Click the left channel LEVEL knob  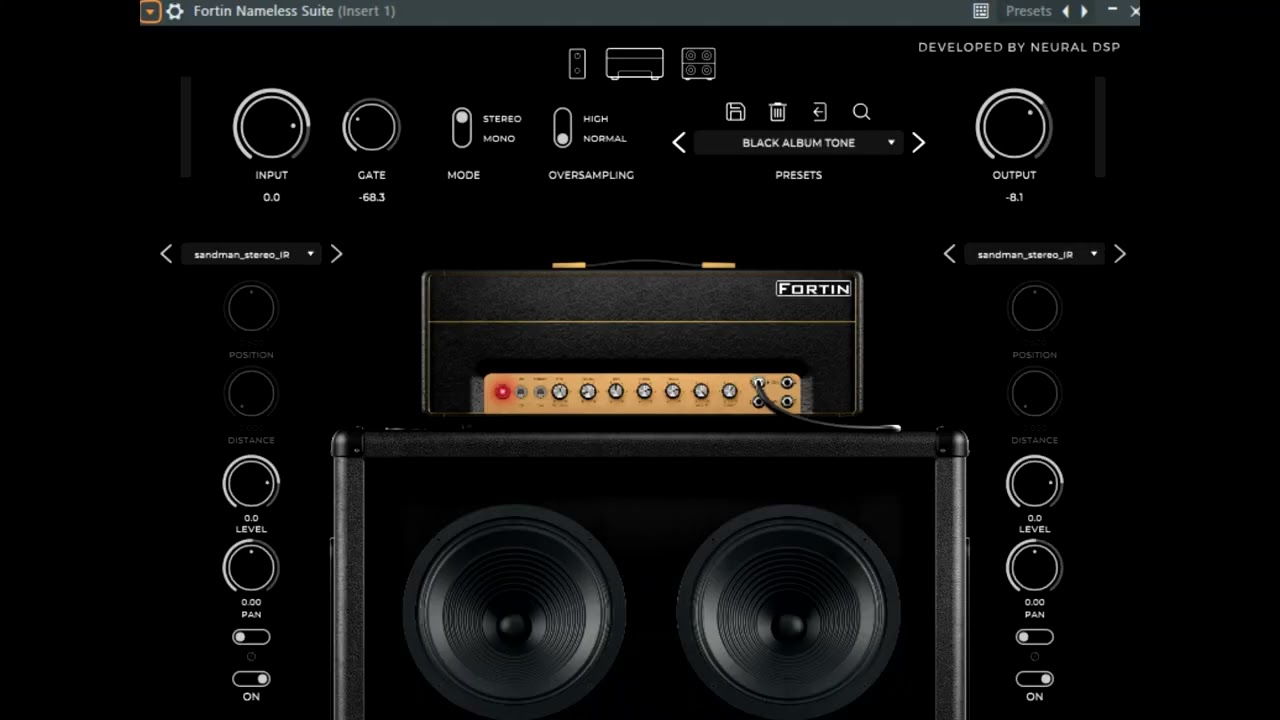coord(251,484)
